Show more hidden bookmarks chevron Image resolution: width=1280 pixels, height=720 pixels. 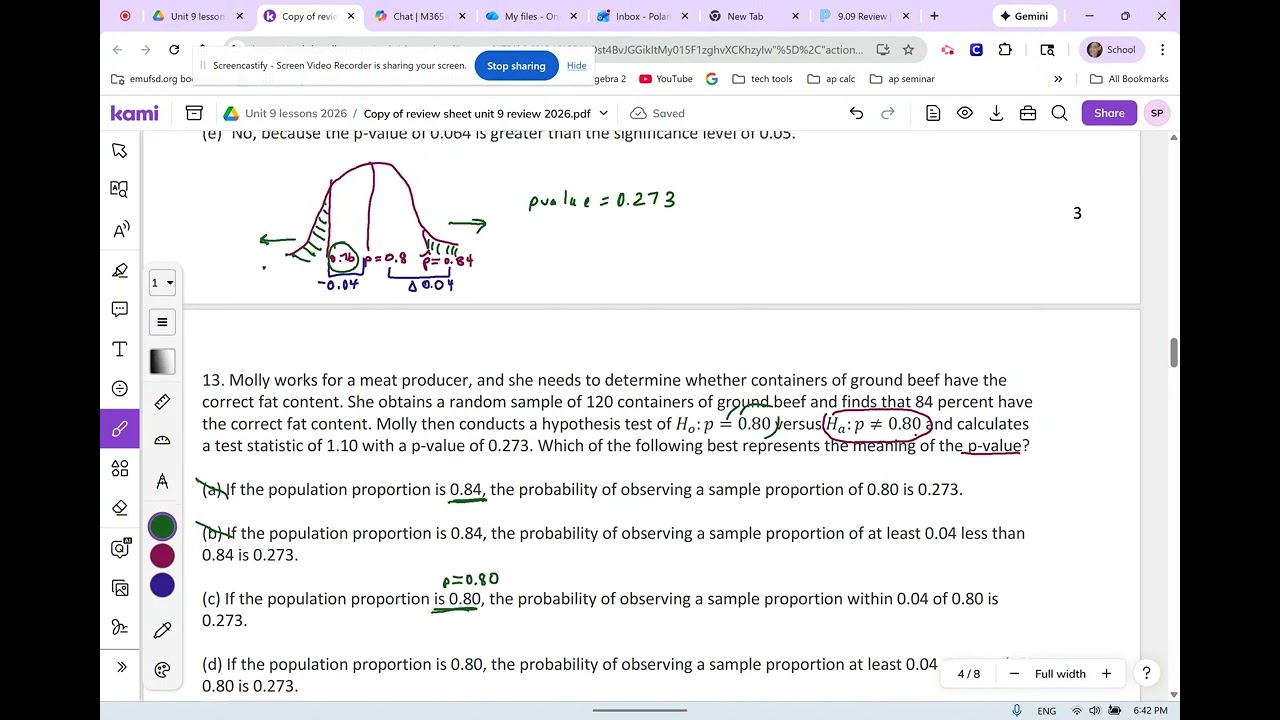pos(1058,79)
